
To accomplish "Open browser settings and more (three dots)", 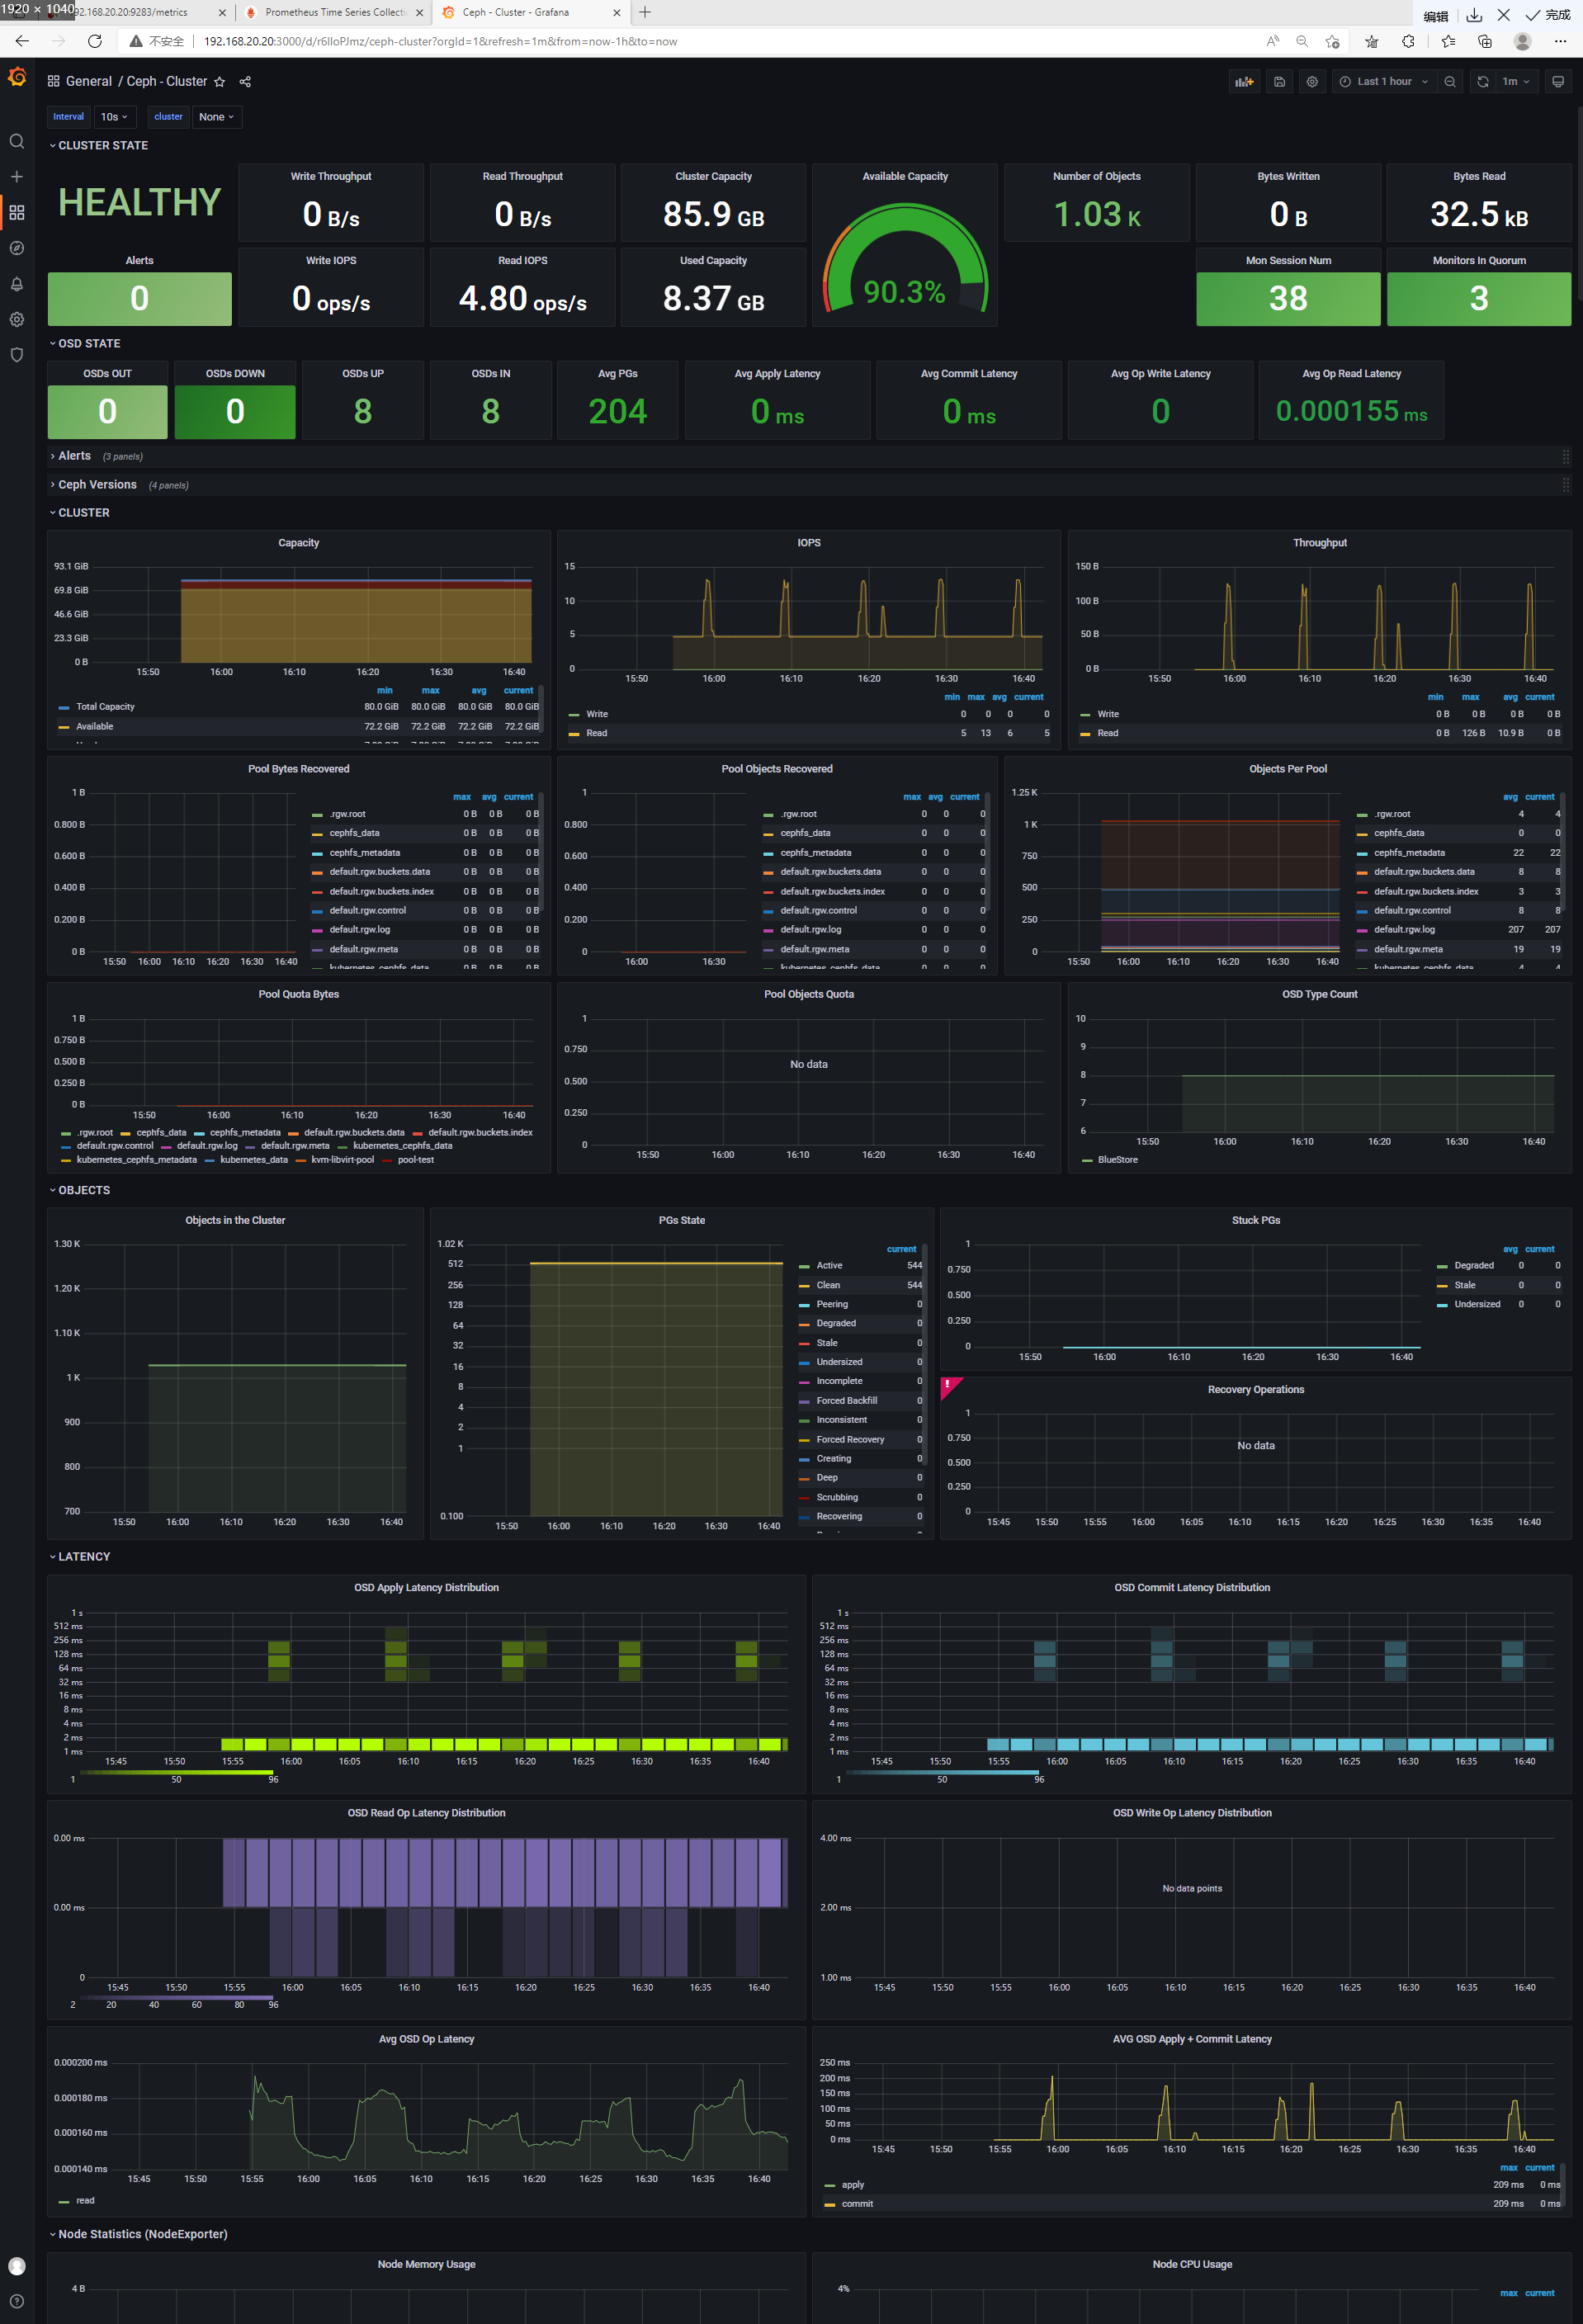I will 1560,41.
